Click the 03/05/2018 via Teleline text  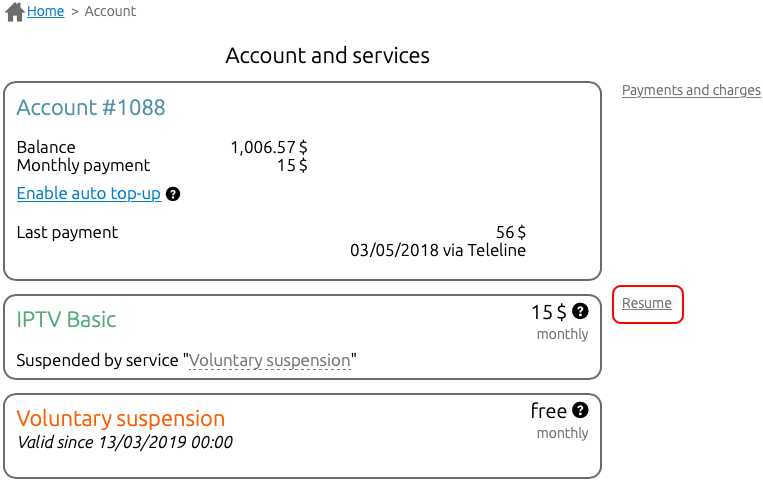click(x=438, y=250)
